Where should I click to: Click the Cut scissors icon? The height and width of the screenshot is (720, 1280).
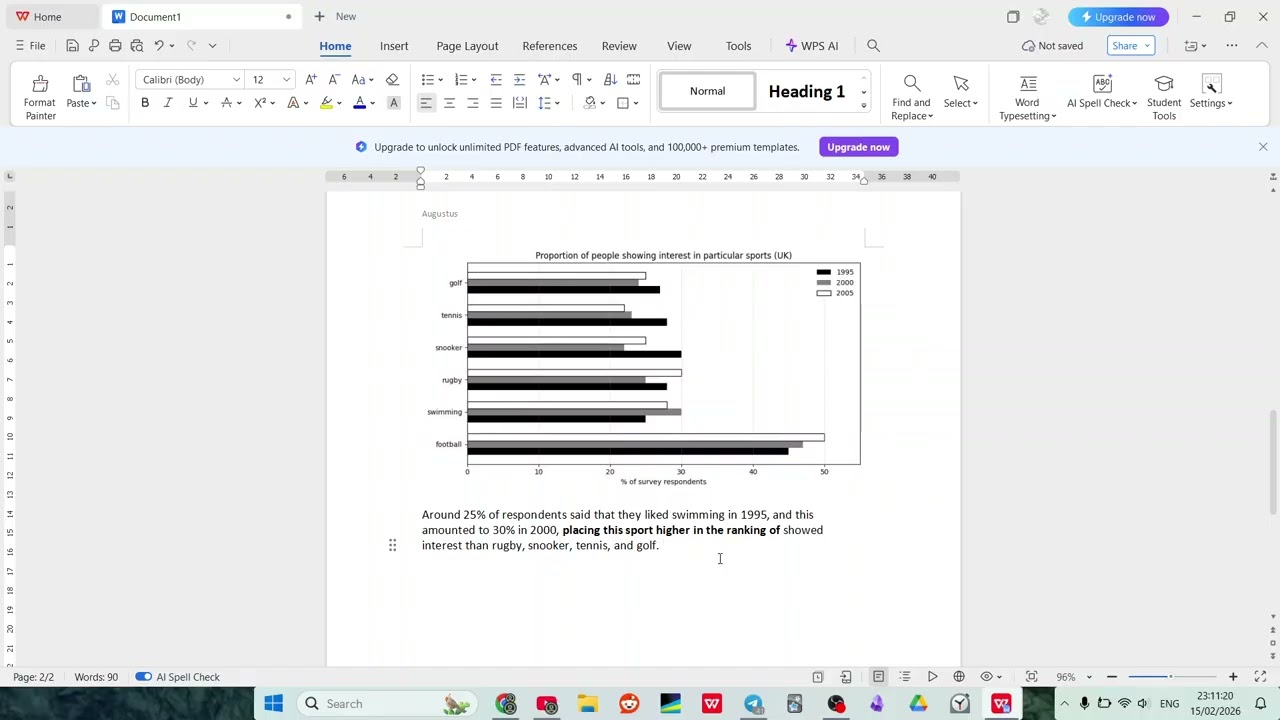[x=113, y=80]
